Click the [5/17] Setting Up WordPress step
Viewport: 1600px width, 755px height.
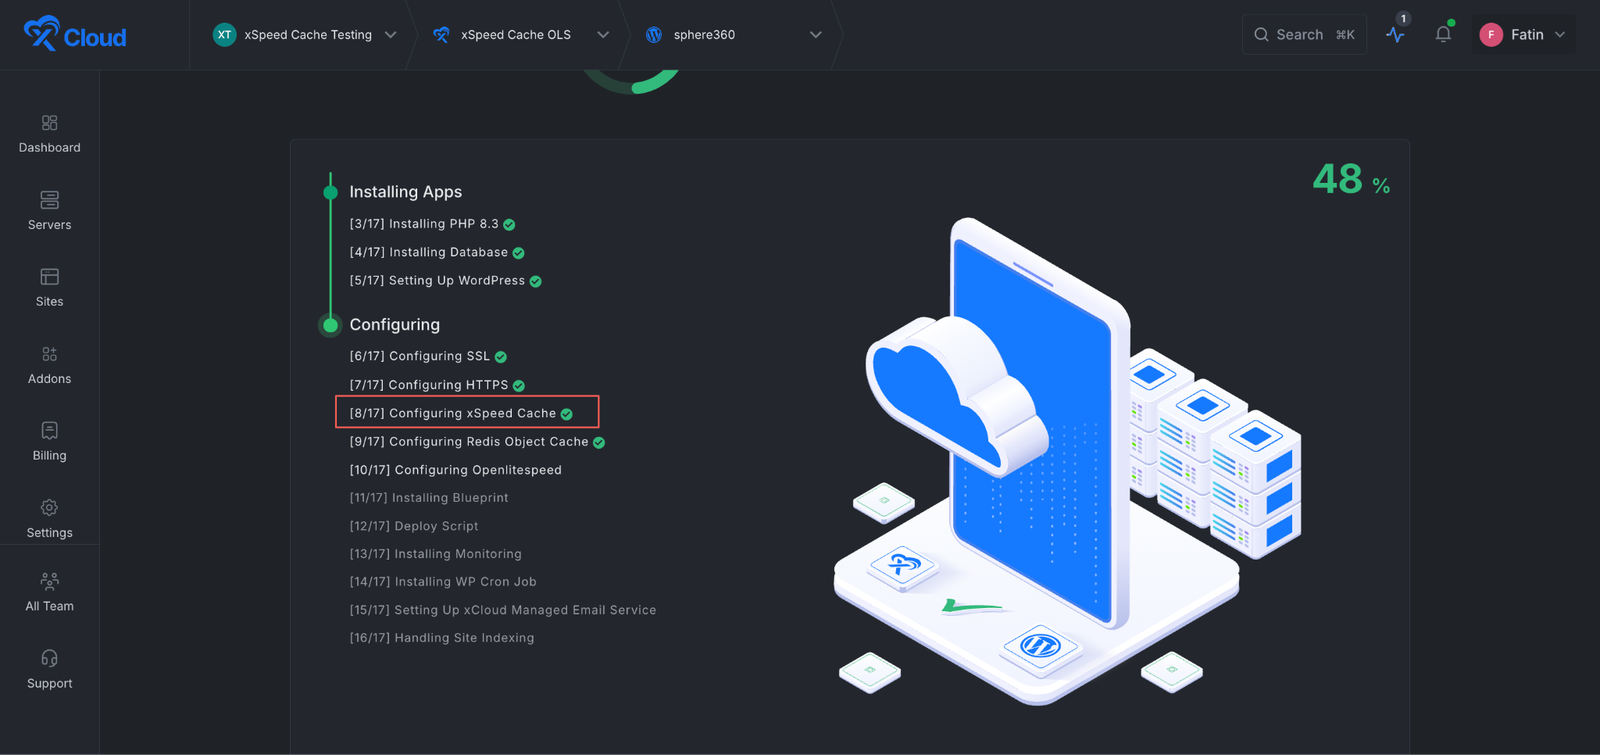coord(445,281)
